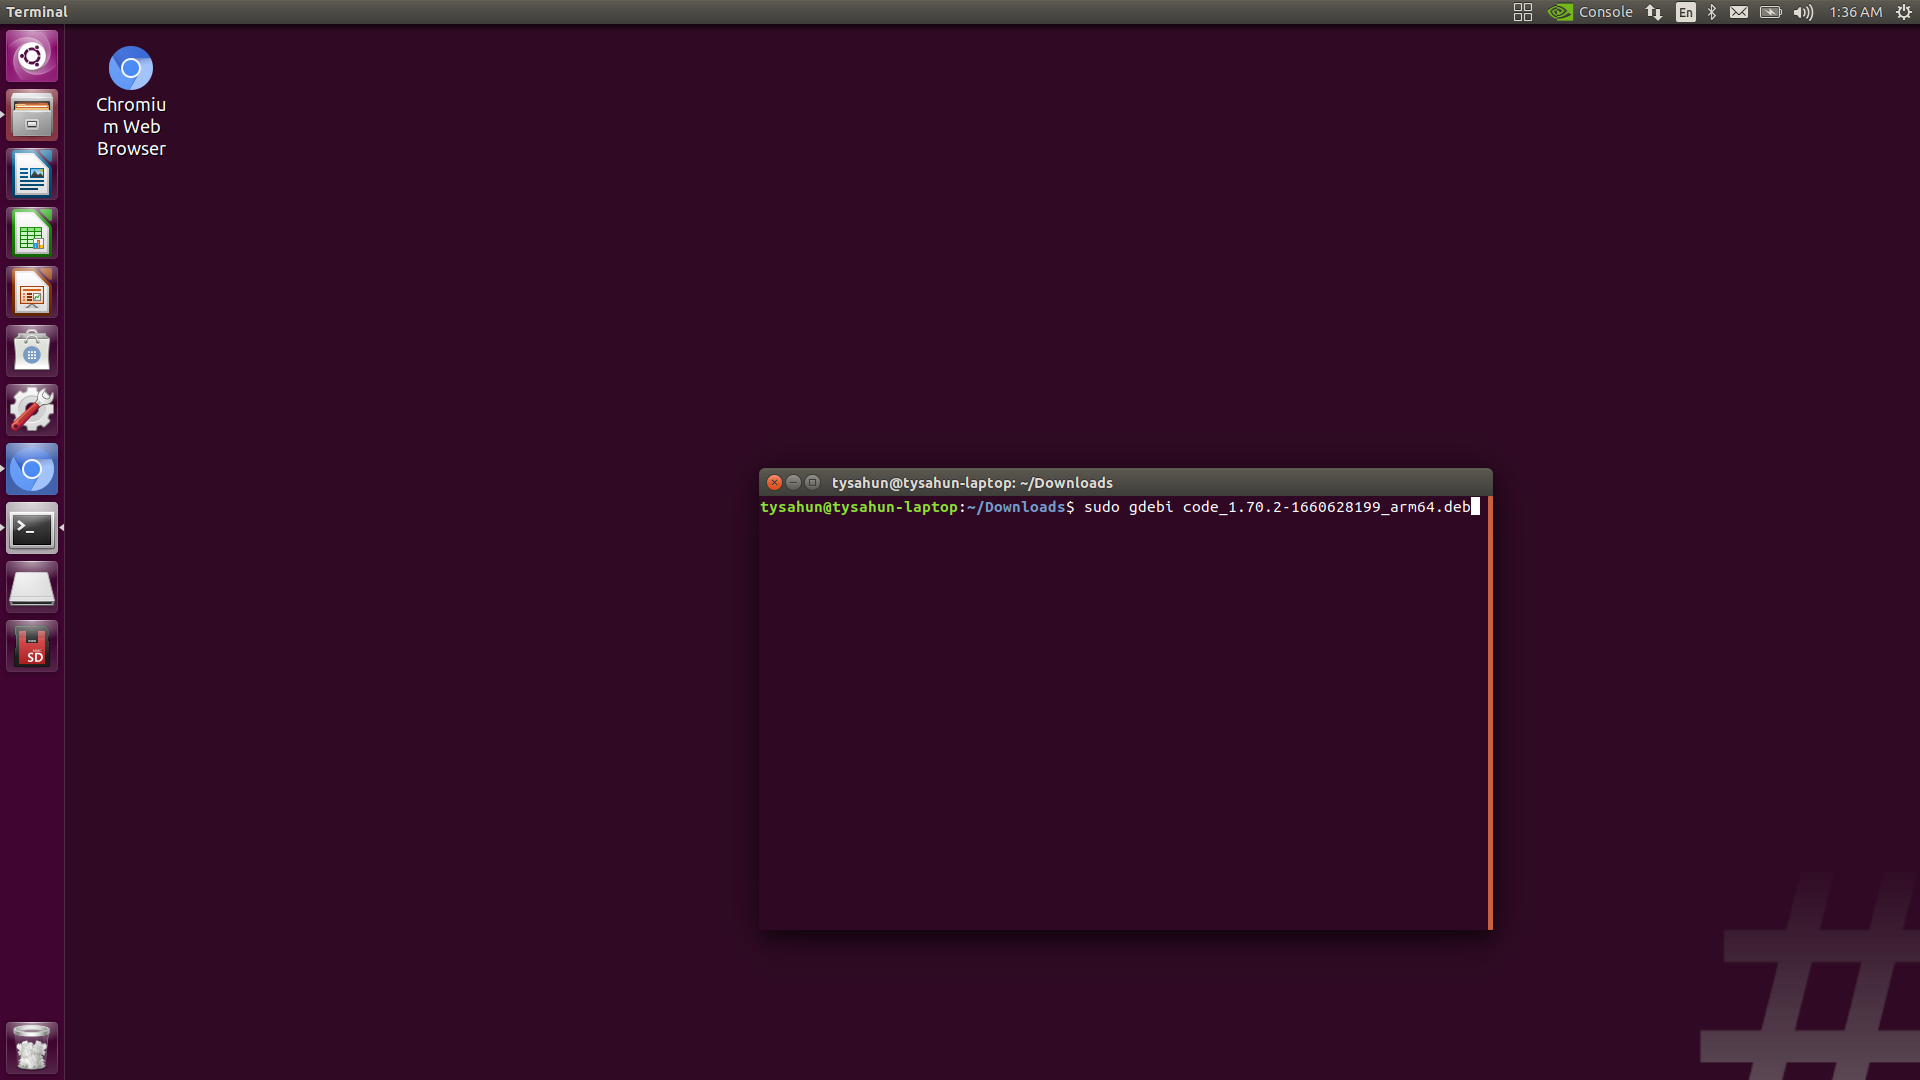Launch LibreOffice Writer from the launcher
This screenshot has height=1080, width=1920.
(32, 173)
